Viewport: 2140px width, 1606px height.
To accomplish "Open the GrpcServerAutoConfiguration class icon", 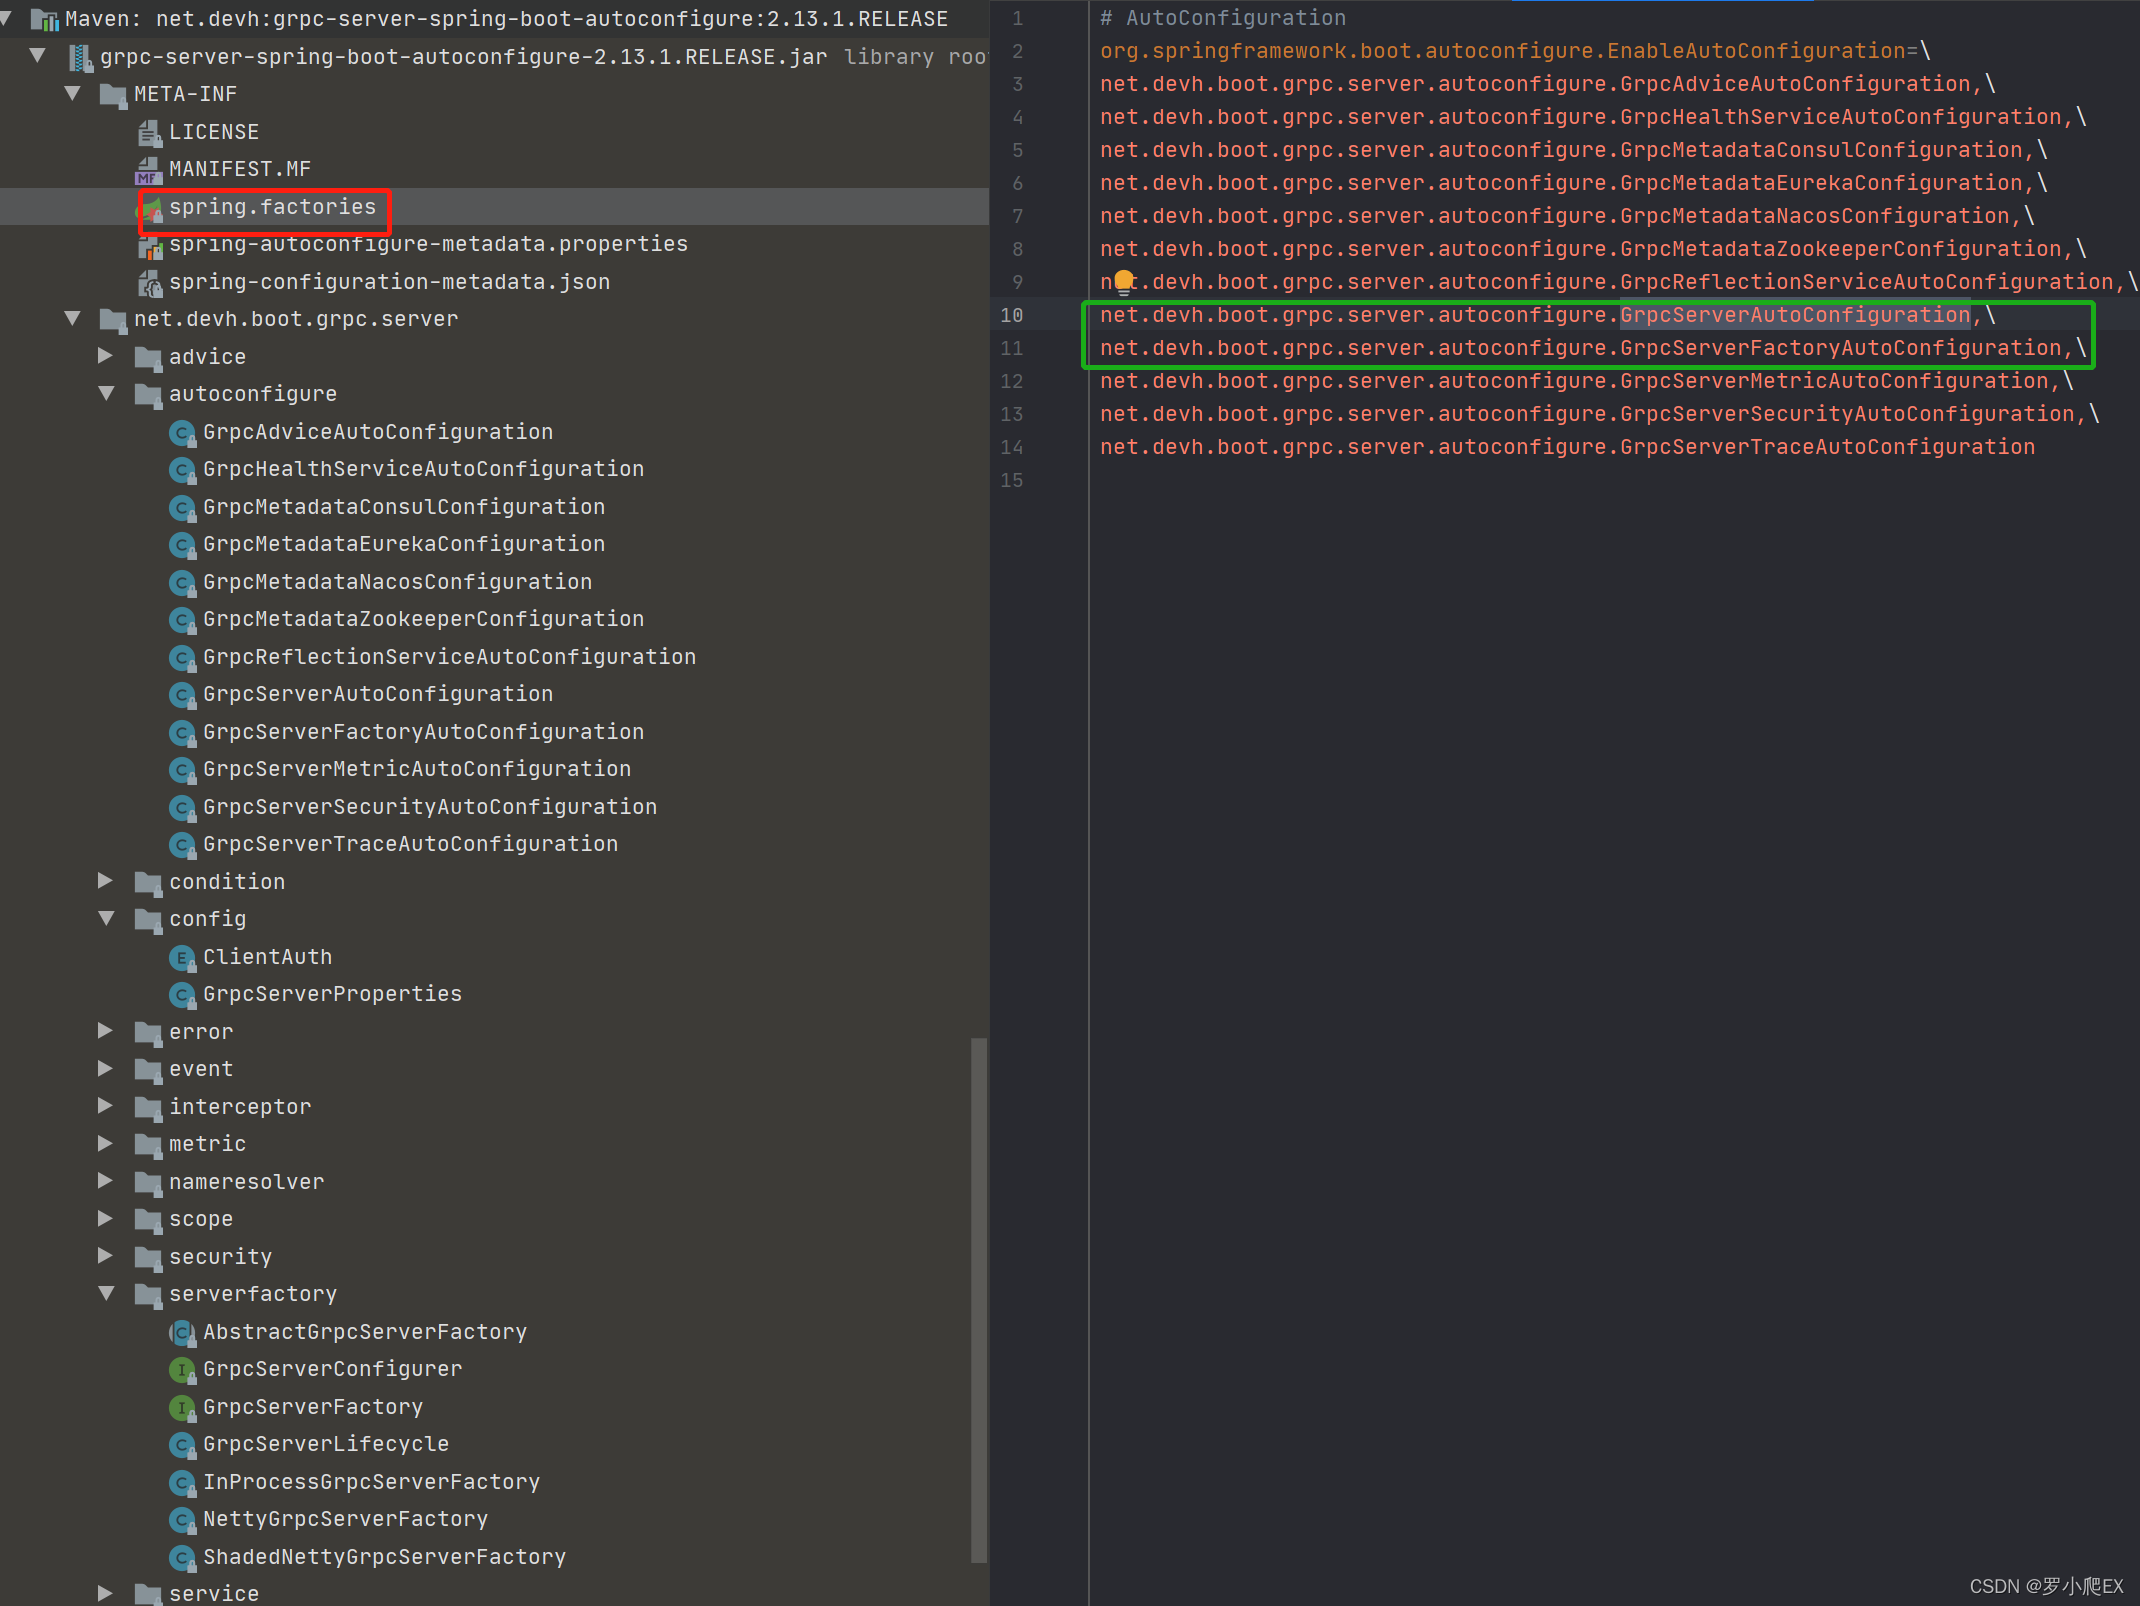I will tap(182, 694).
